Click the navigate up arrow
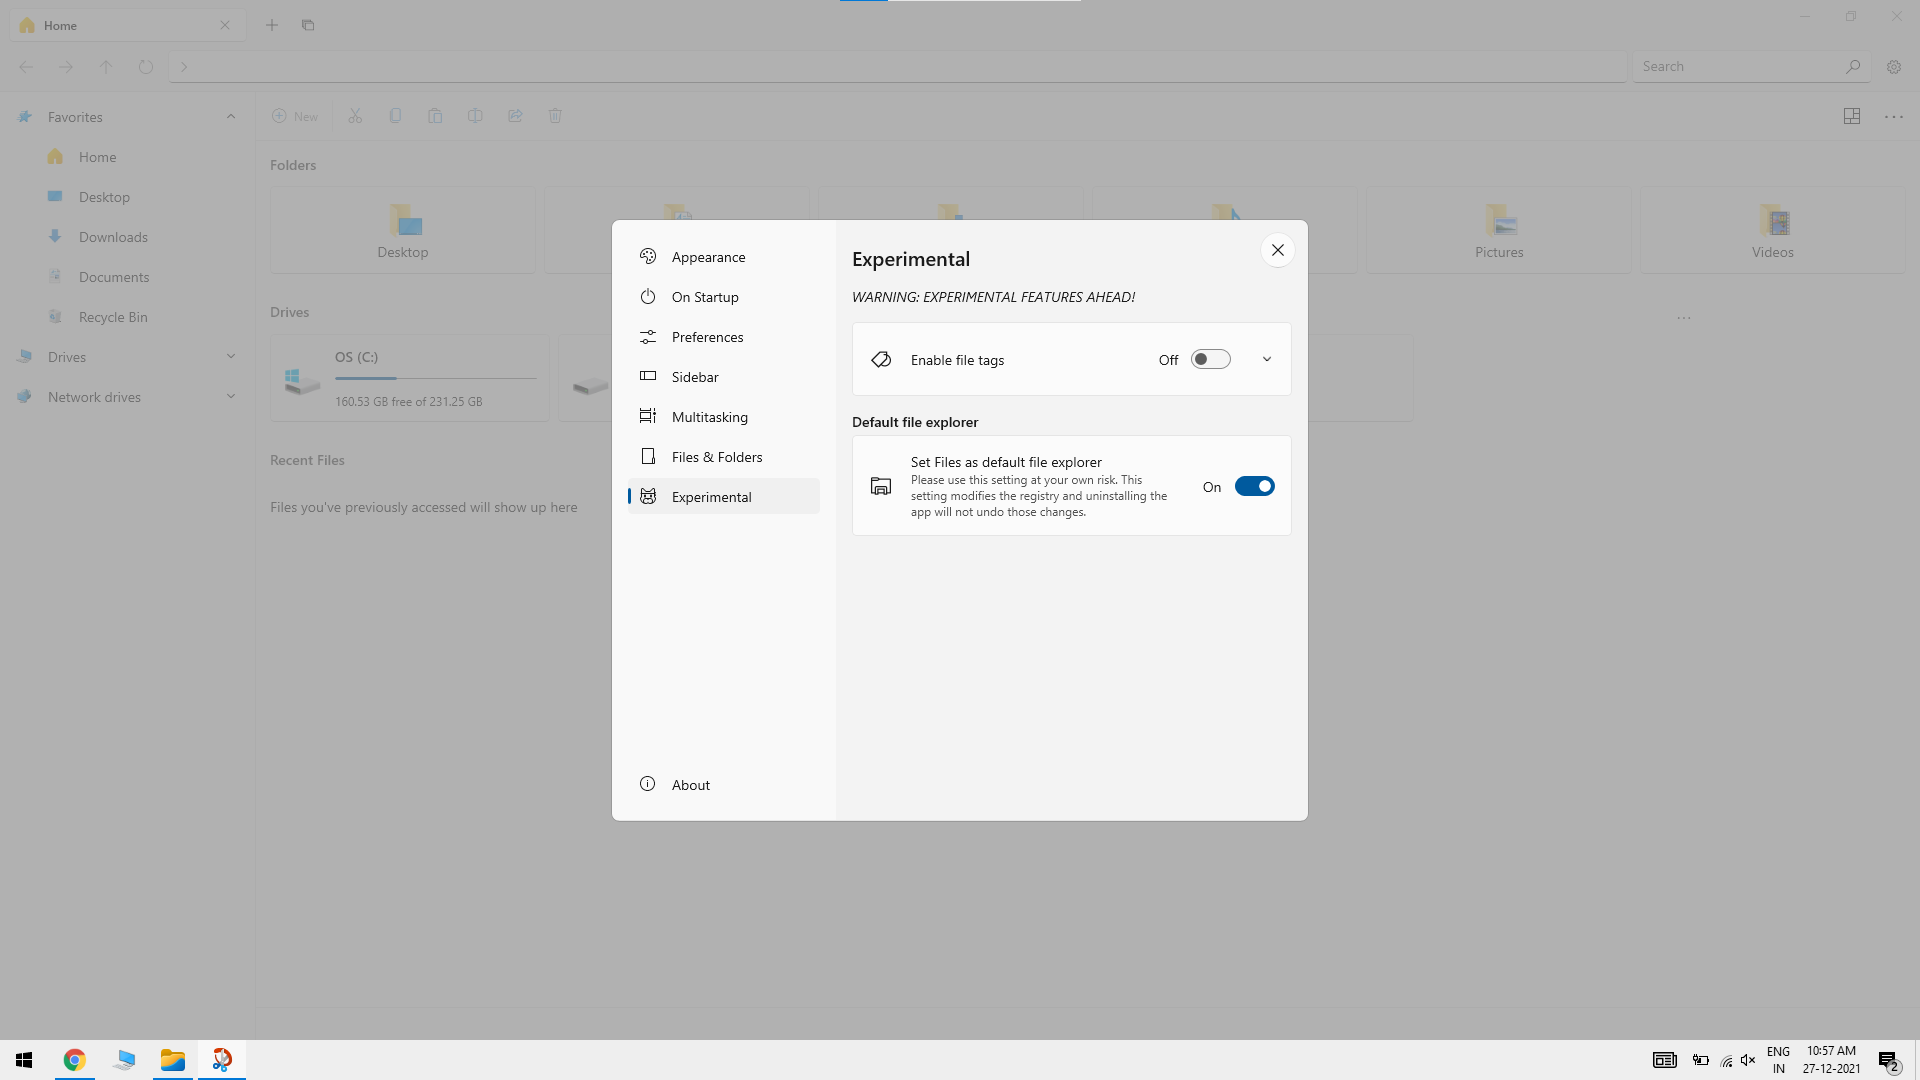Screen dimensions: 1920x1080 pyautogui.click(x=106, y=67)
